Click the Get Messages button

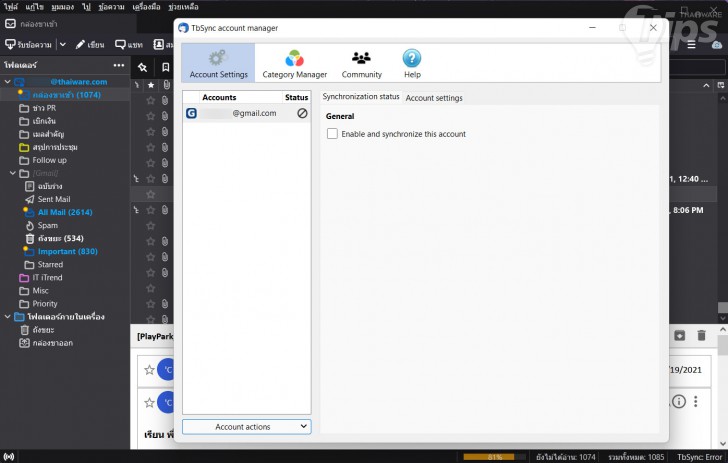29,45
